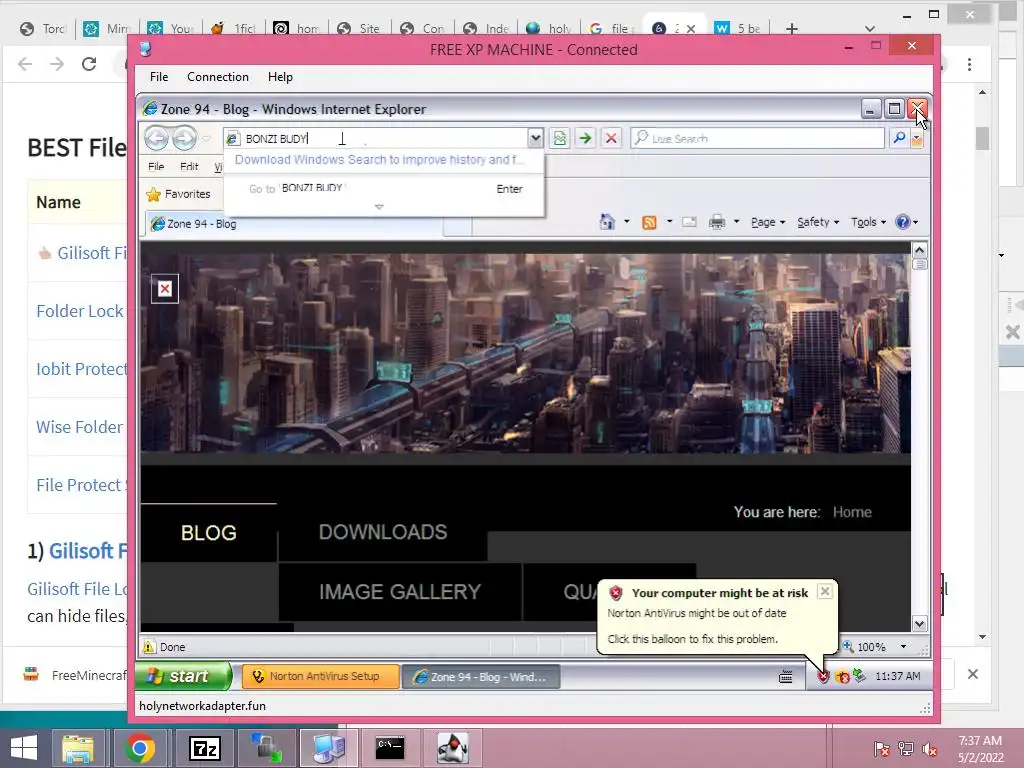Click the XP start button
The height and width of the screenshot is (768, 1024).
184,676
